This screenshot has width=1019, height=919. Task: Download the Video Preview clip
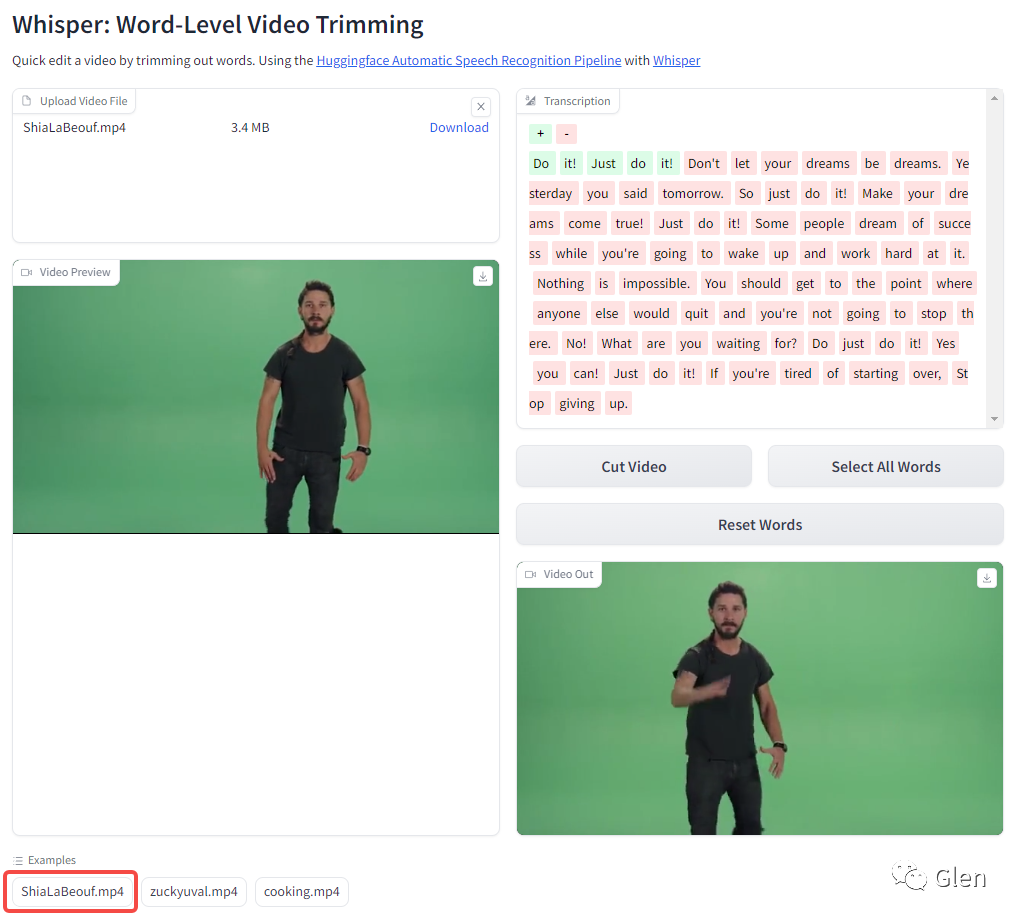tap(482, 276)
